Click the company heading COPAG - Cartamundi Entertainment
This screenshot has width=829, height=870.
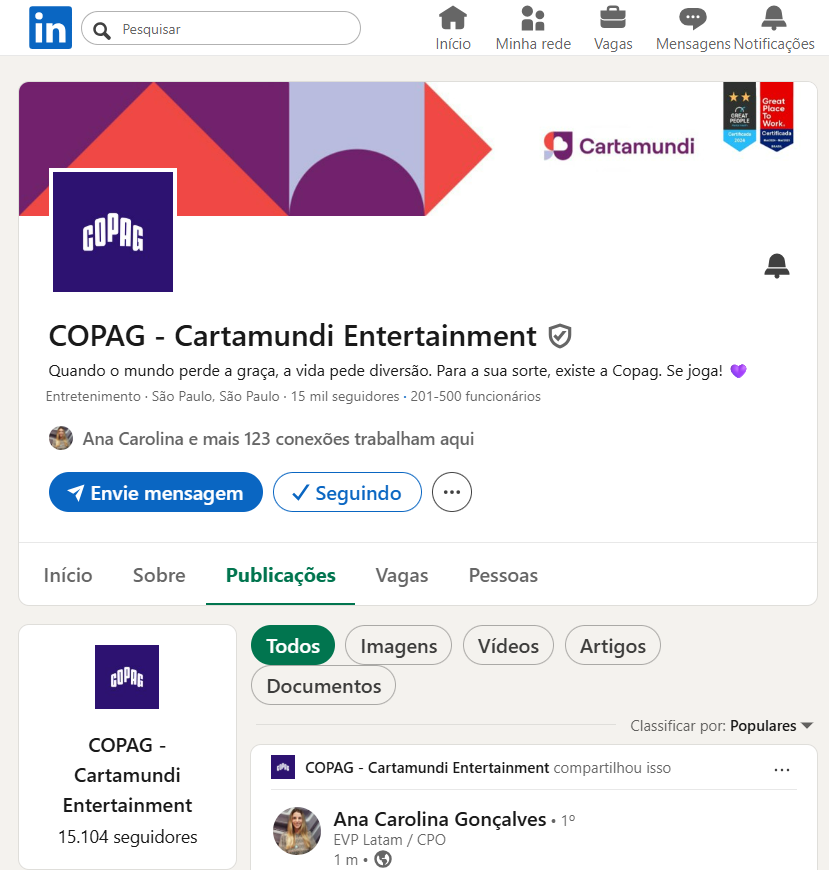[293, 336]
